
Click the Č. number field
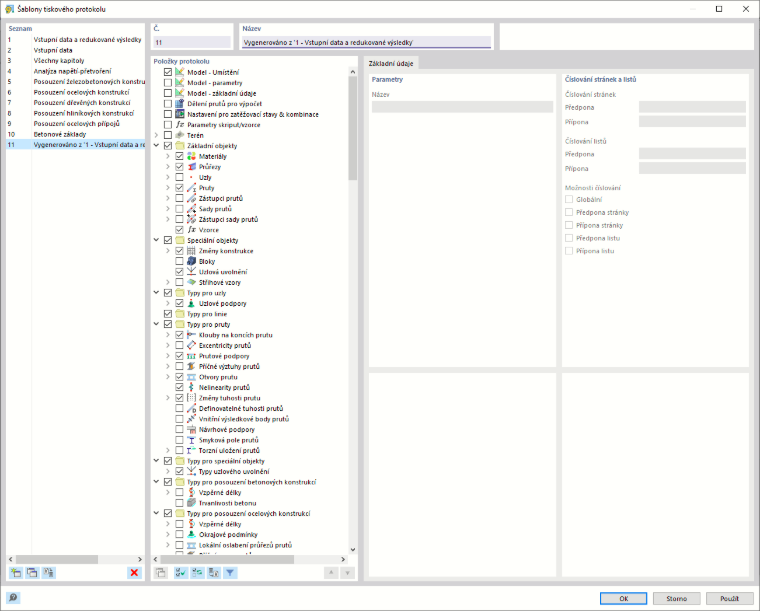[192, 42]
